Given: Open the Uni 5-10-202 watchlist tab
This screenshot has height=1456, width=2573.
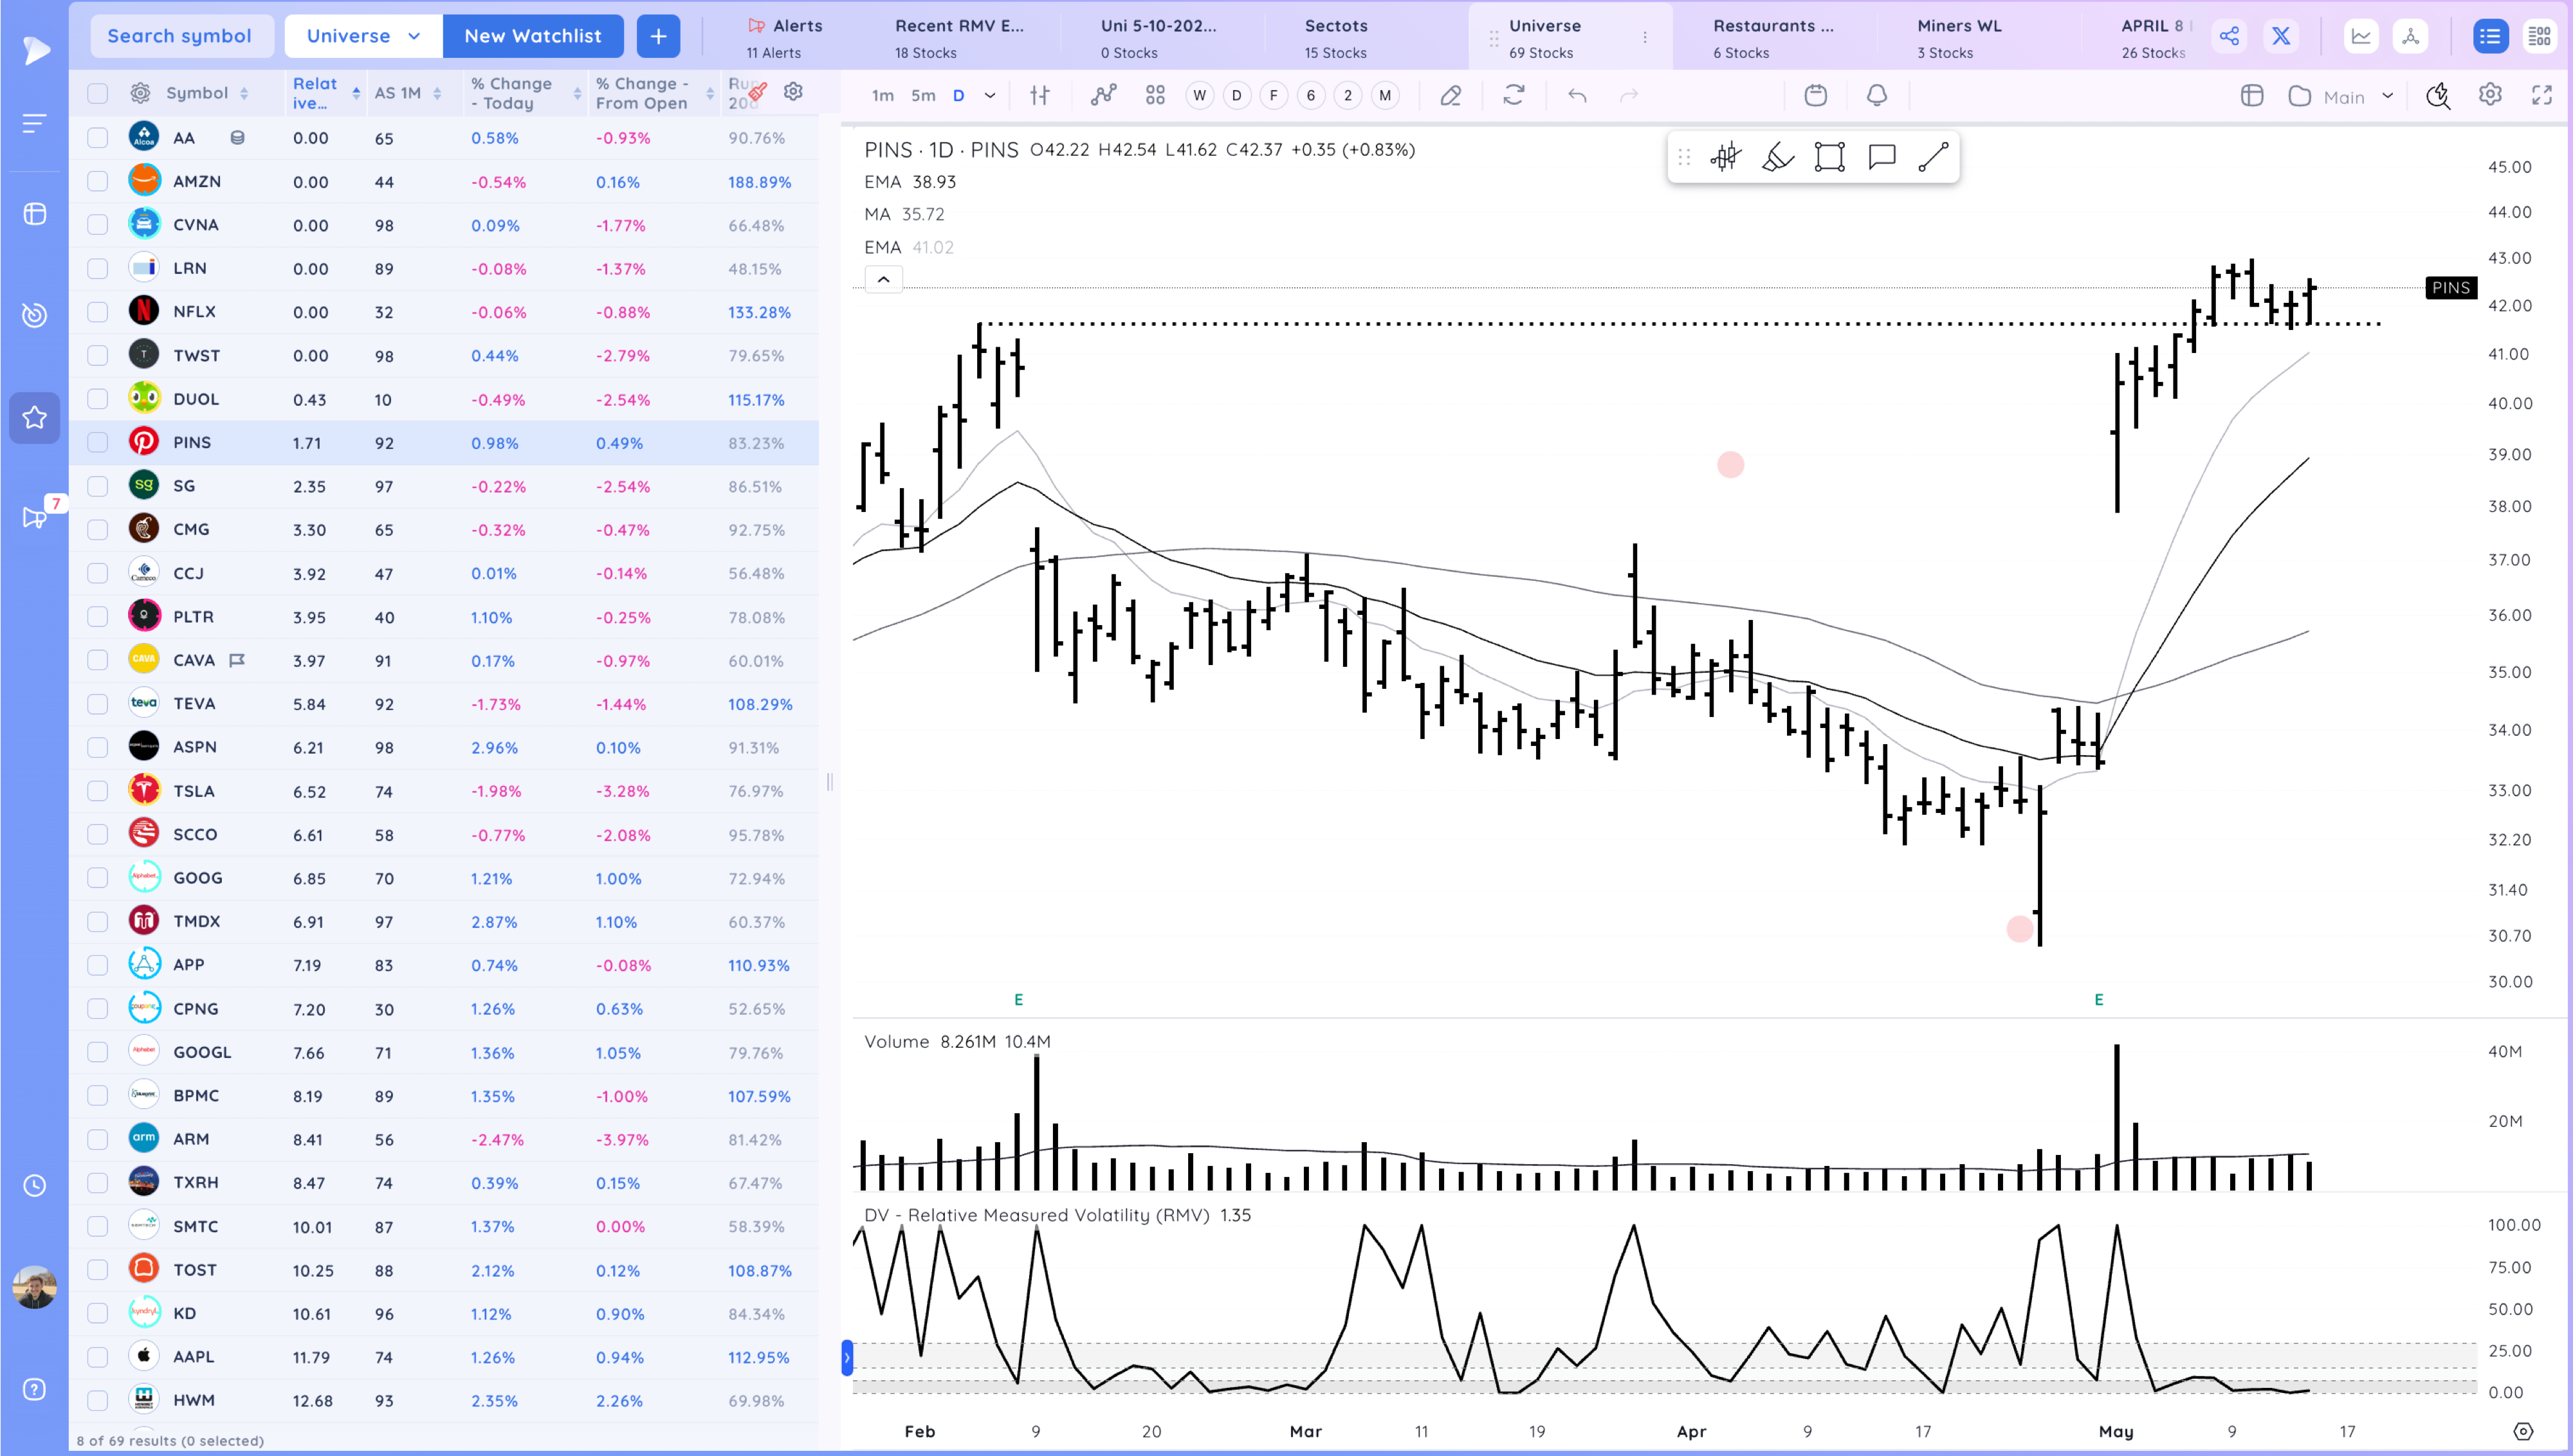Looking at the screenshot, I should coord(1158,37).
